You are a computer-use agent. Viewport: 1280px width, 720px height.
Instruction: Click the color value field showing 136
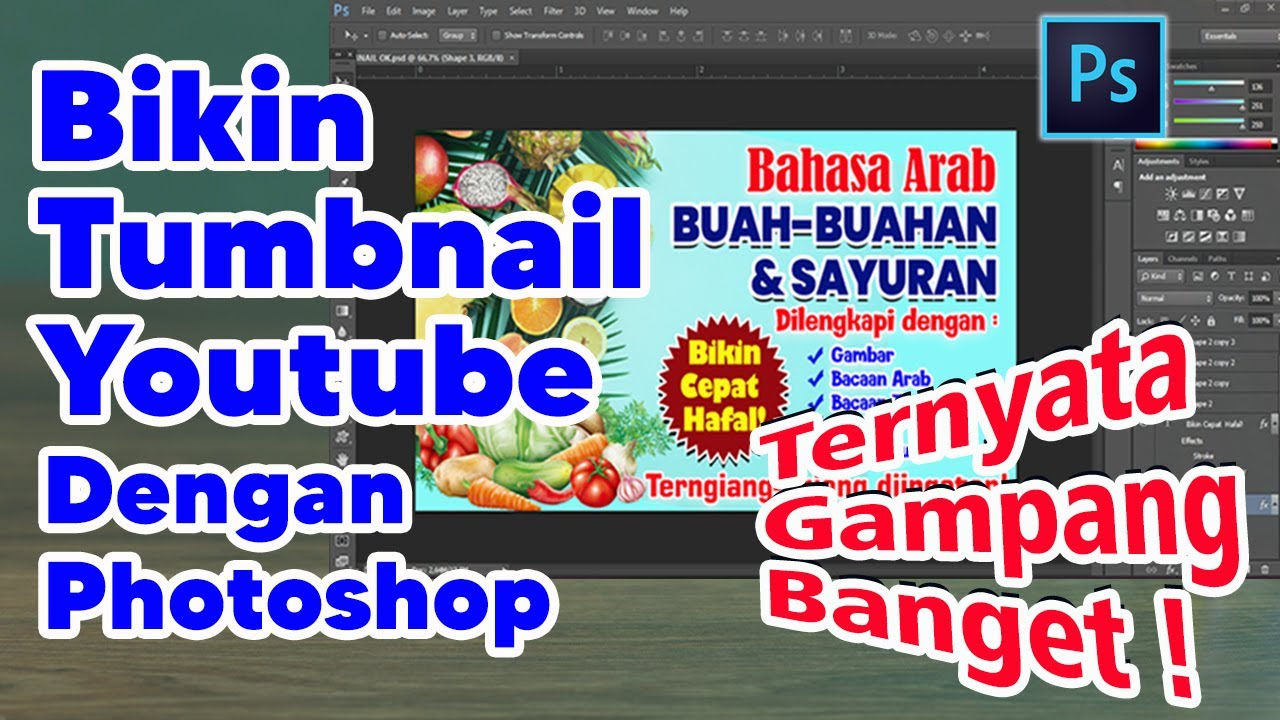(1261, 87)
